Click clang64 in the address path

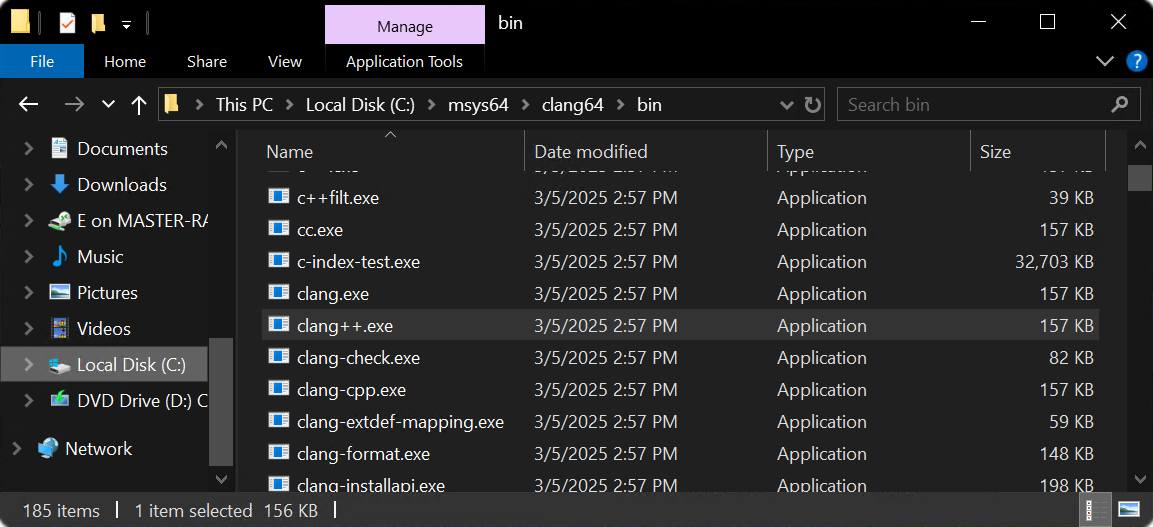(x=572, y=105)
